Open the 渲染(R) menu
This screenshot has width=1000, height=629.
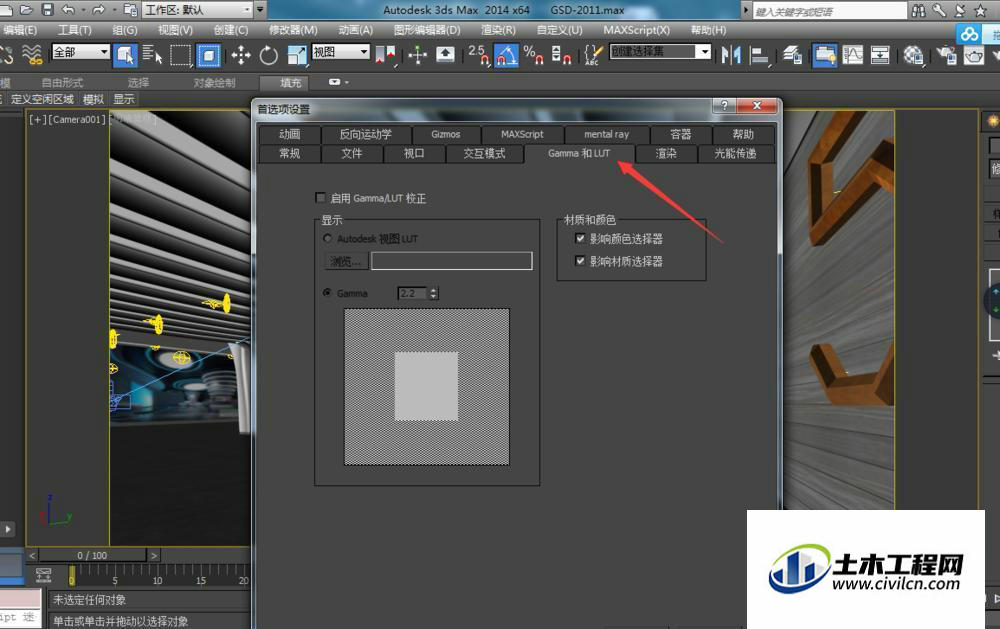coord(498,30)
